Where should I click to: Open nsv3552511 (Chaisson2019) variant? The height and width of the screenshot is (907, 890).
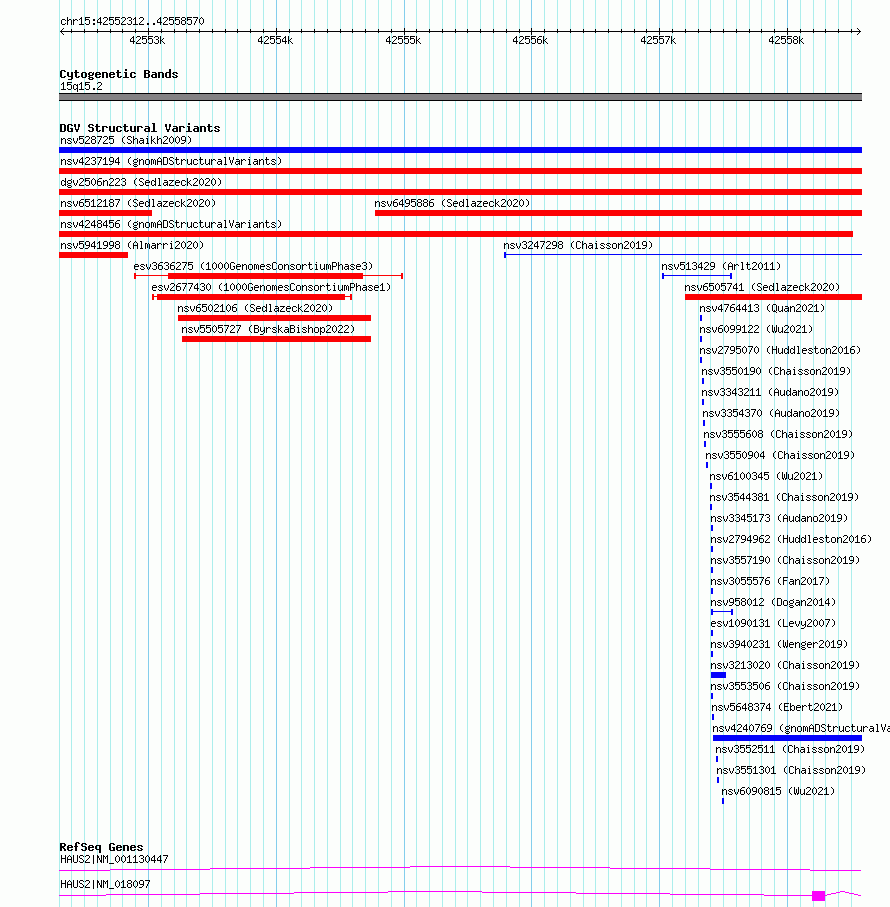click(x=790, y=750)
